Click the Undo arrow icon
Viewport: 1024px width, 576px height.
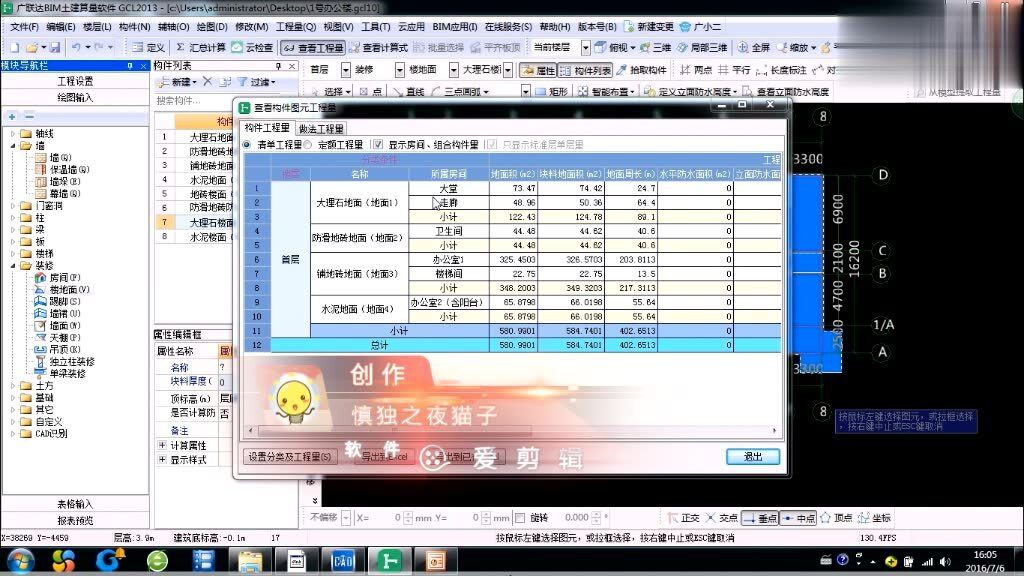(x=76, y=48)
